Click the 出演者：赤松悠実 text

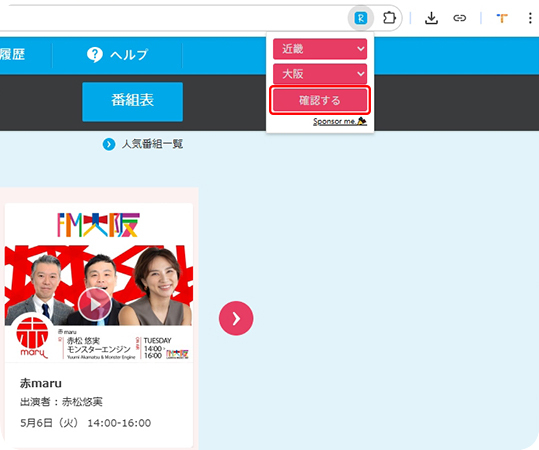(61, 402)
